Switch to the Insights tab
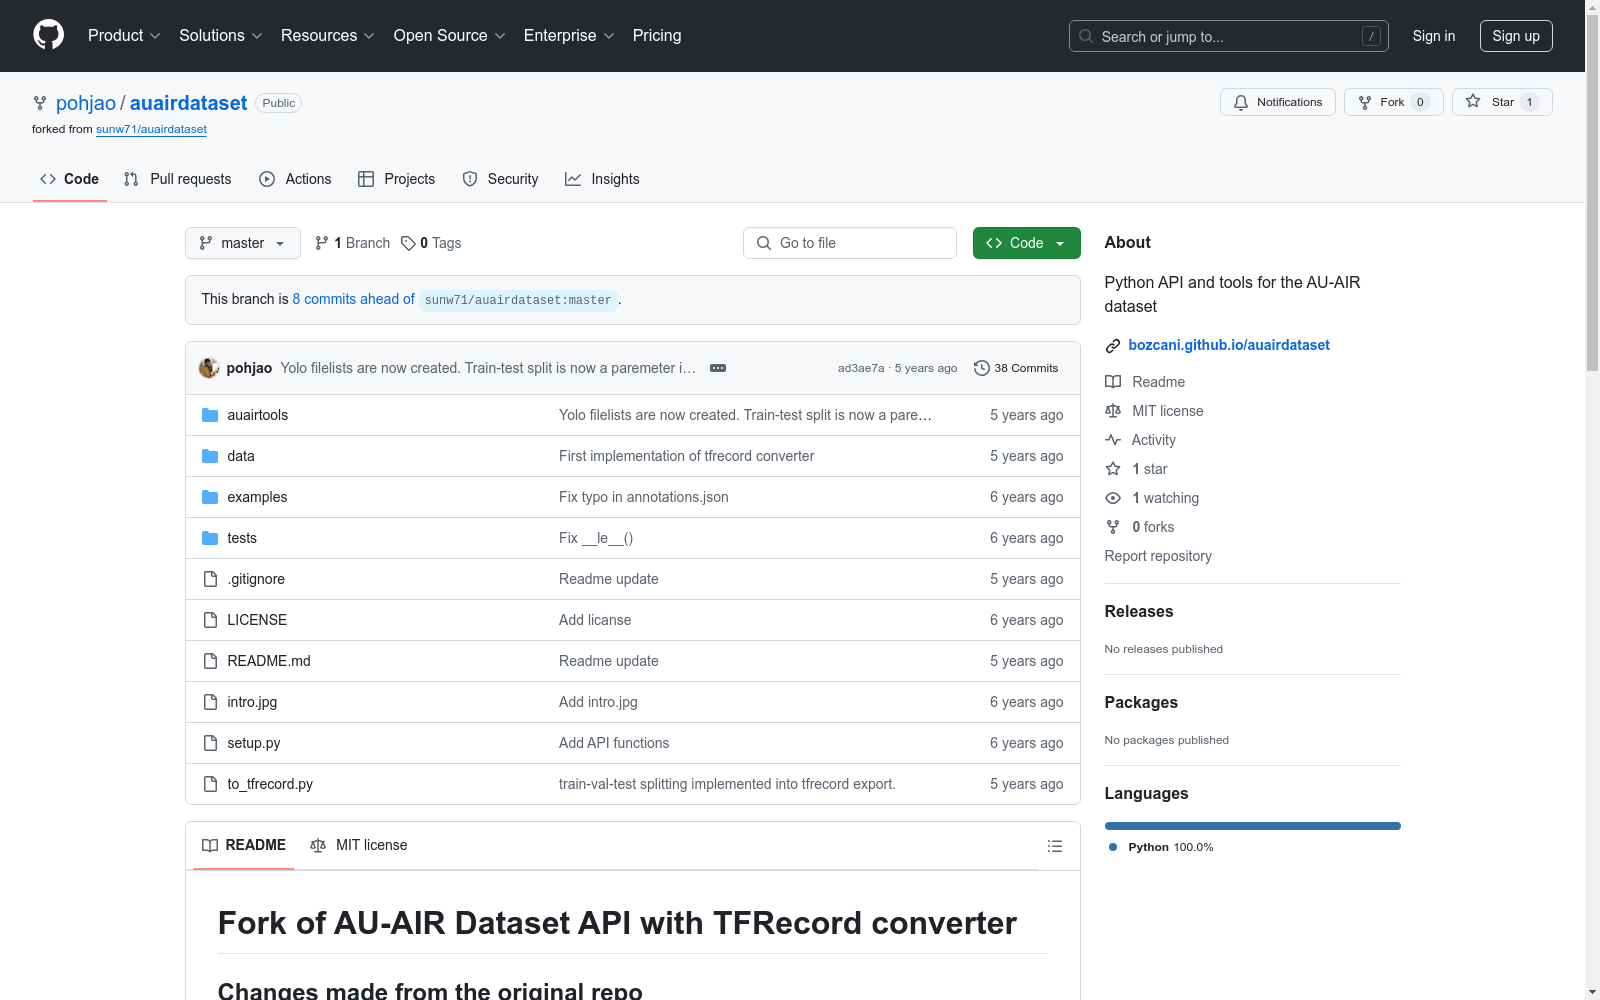This screenshot has height=1000, width=1600. [x=602, y=179]
